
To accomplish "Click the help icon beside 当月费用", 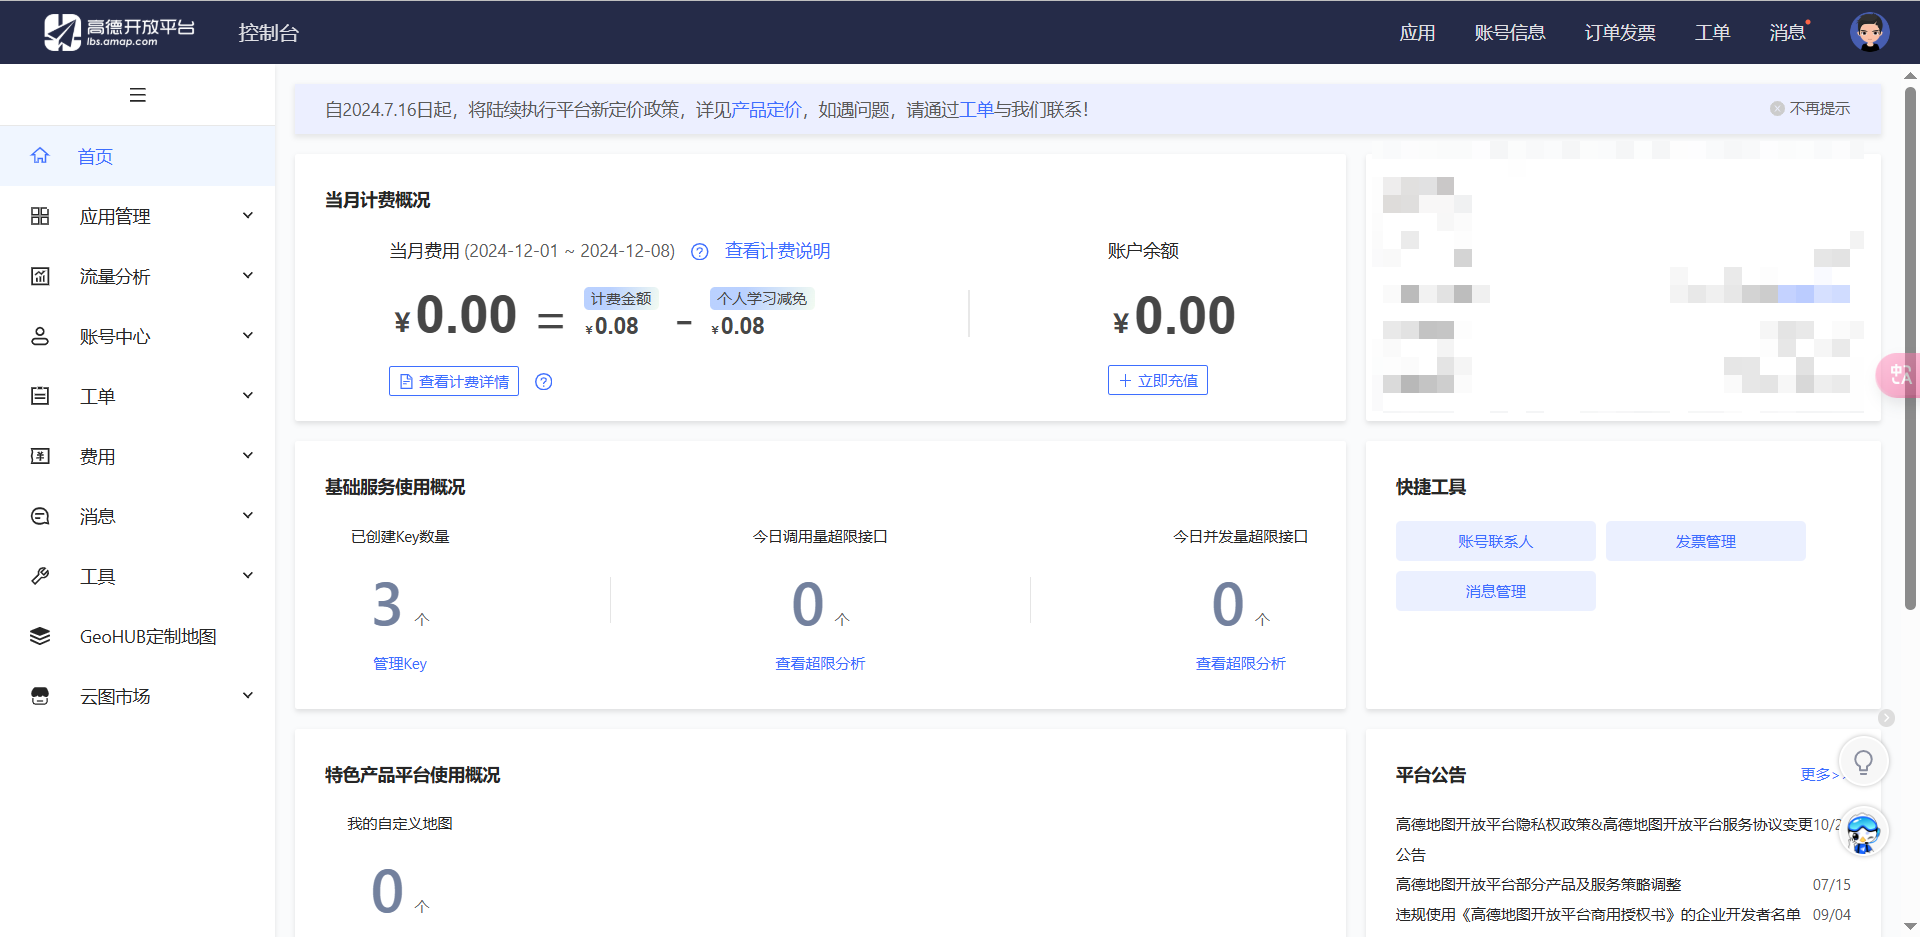I will pyautogui.click(x=699, y=252).
